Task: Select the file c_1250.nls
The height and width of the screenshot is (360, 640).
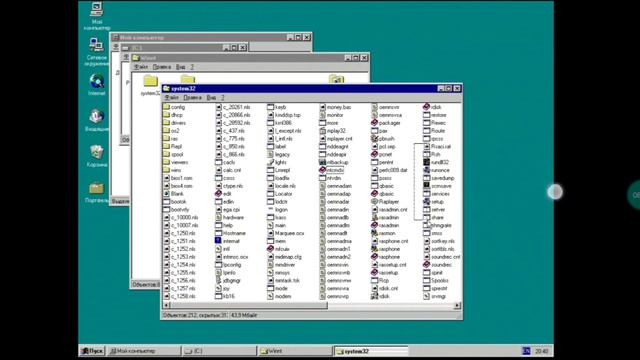Action: pyautogui.click(x=180, y=233)
